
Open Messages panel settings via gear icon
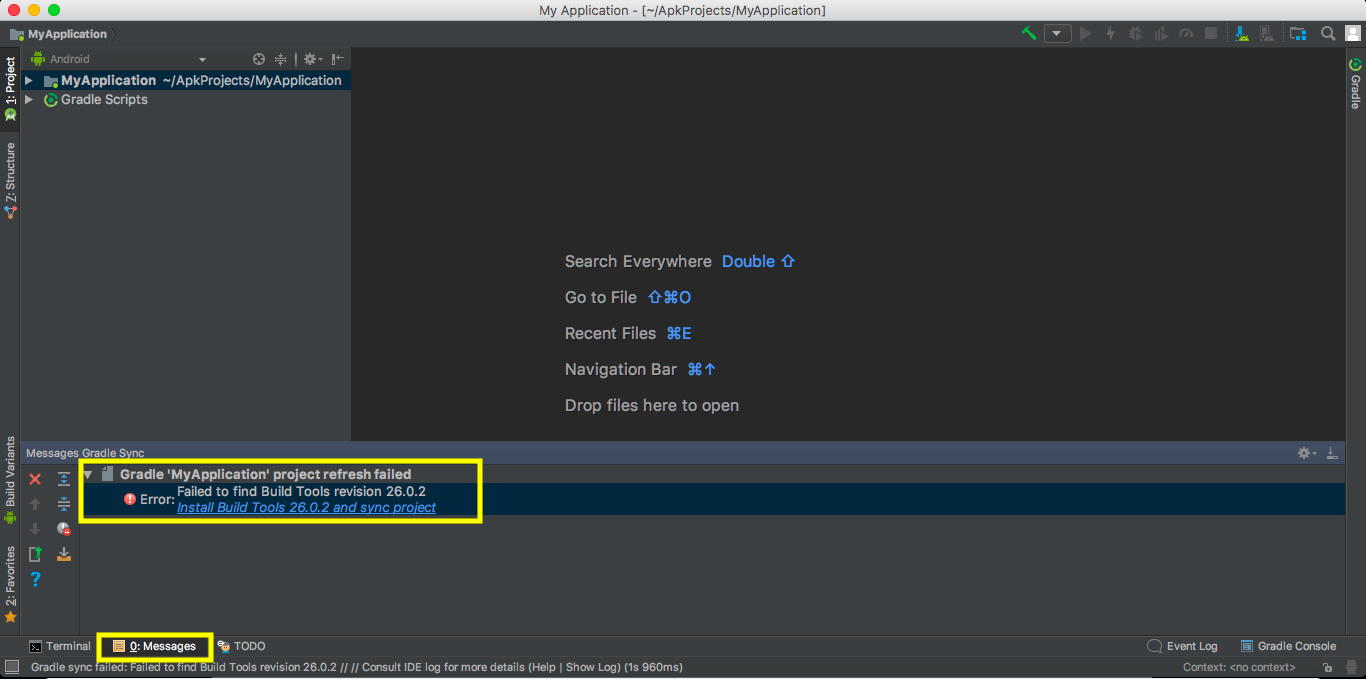1305,452
